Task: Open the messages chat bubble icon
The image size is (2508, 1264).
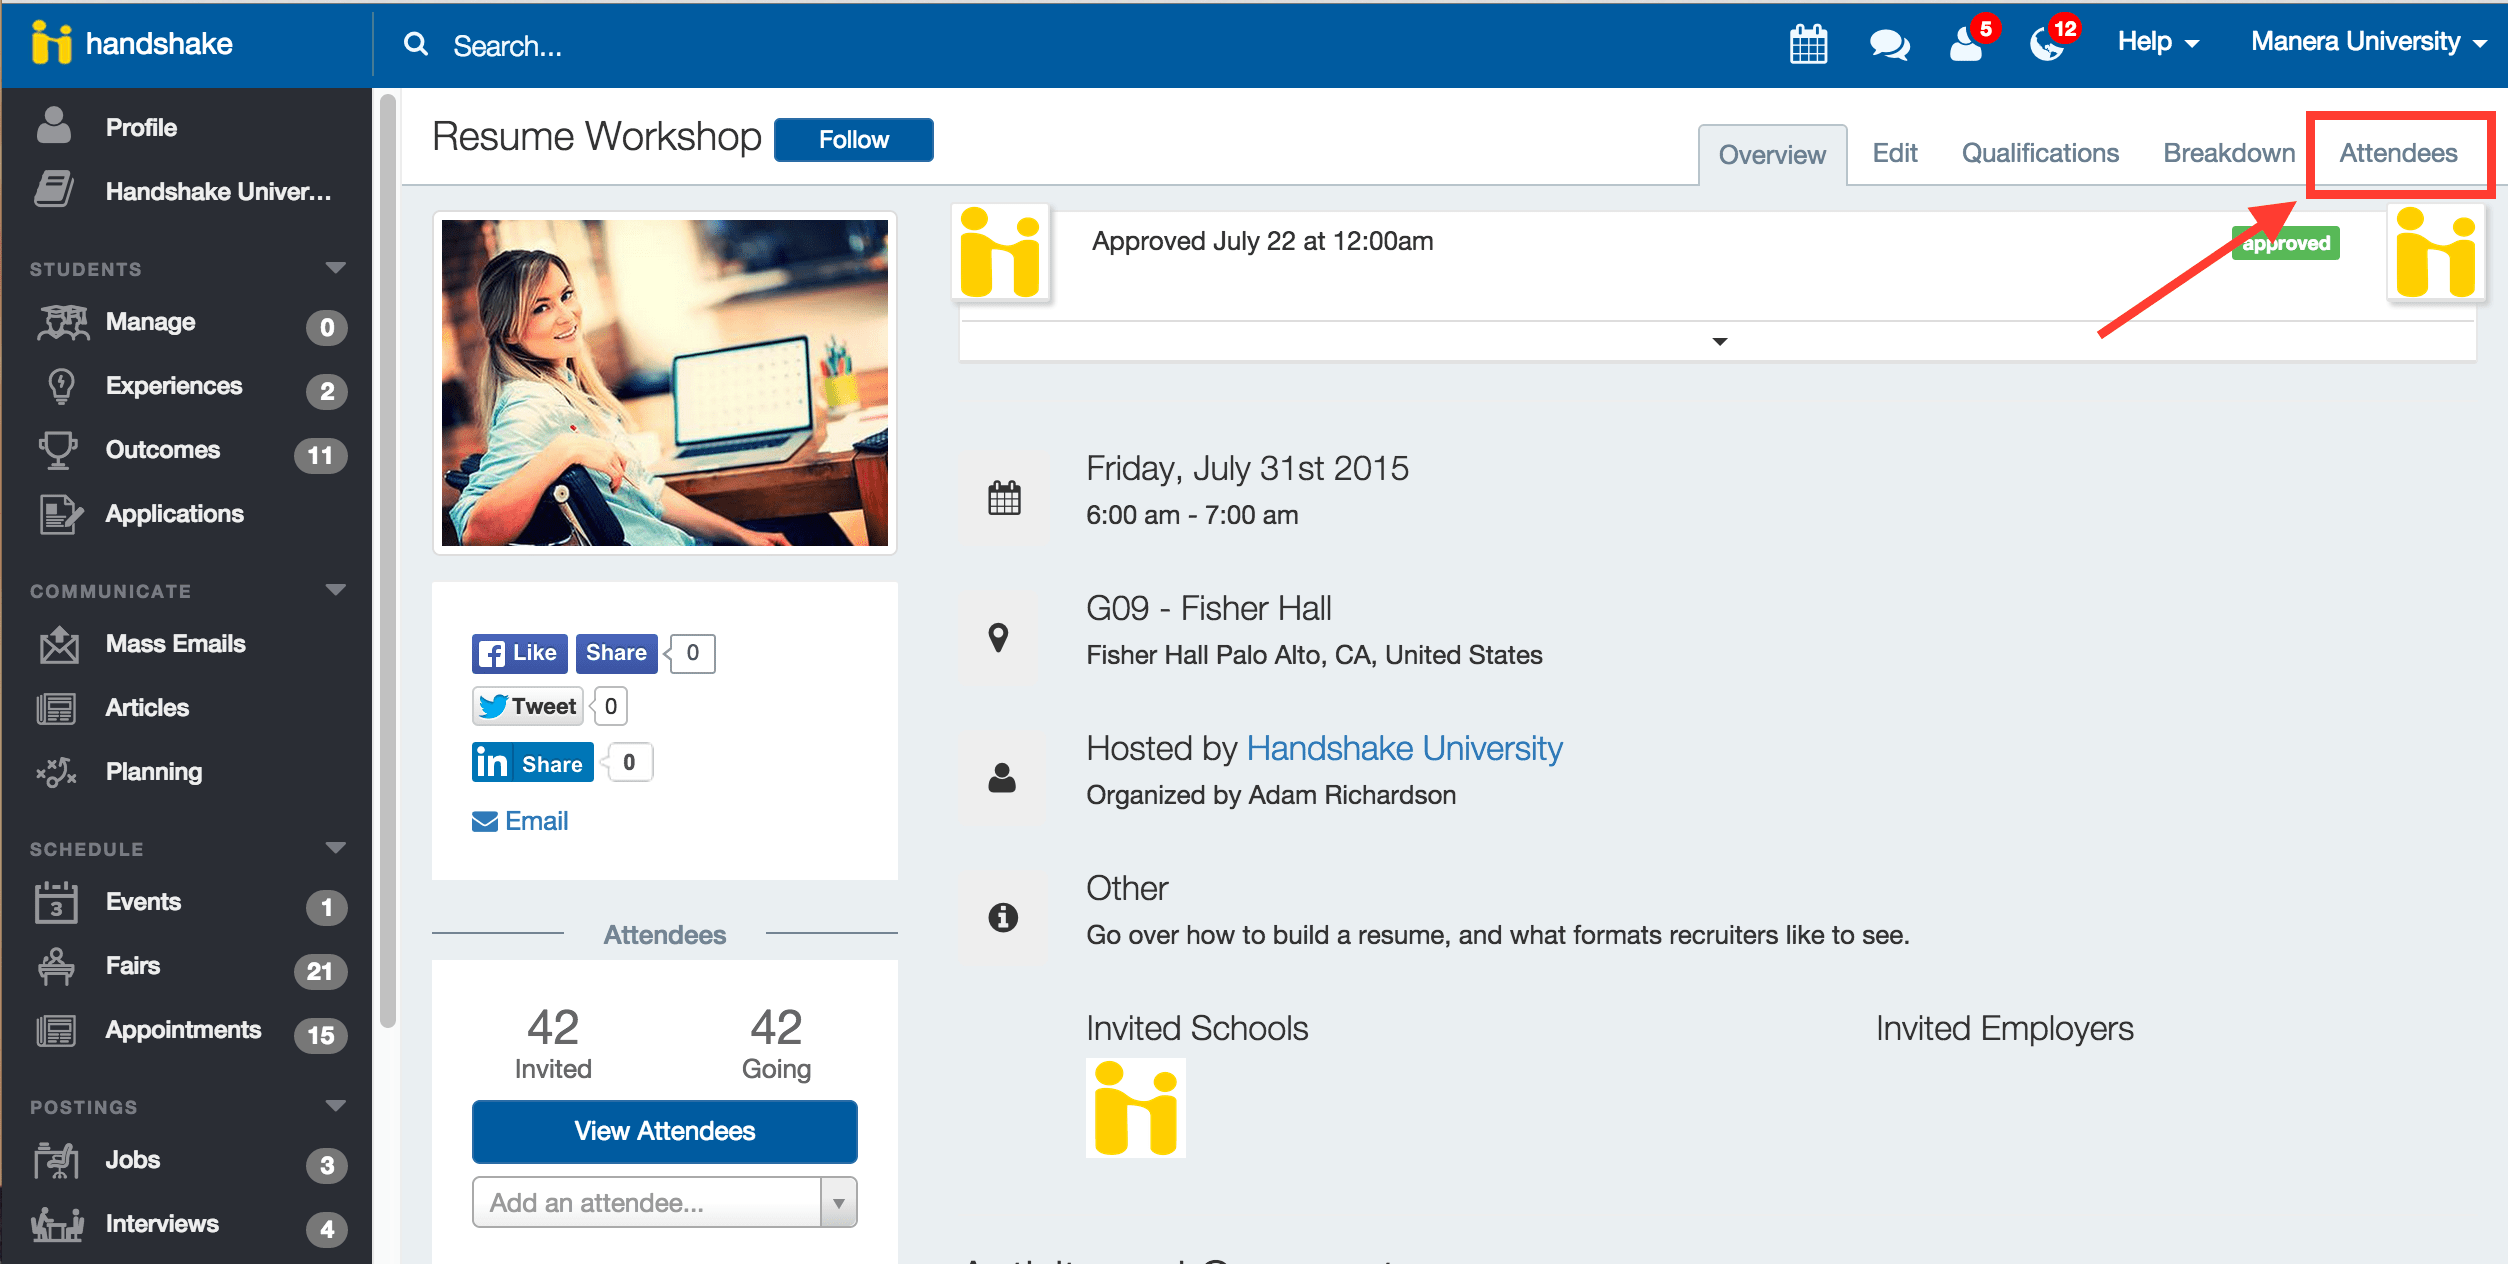Action: click(1889, 45)
